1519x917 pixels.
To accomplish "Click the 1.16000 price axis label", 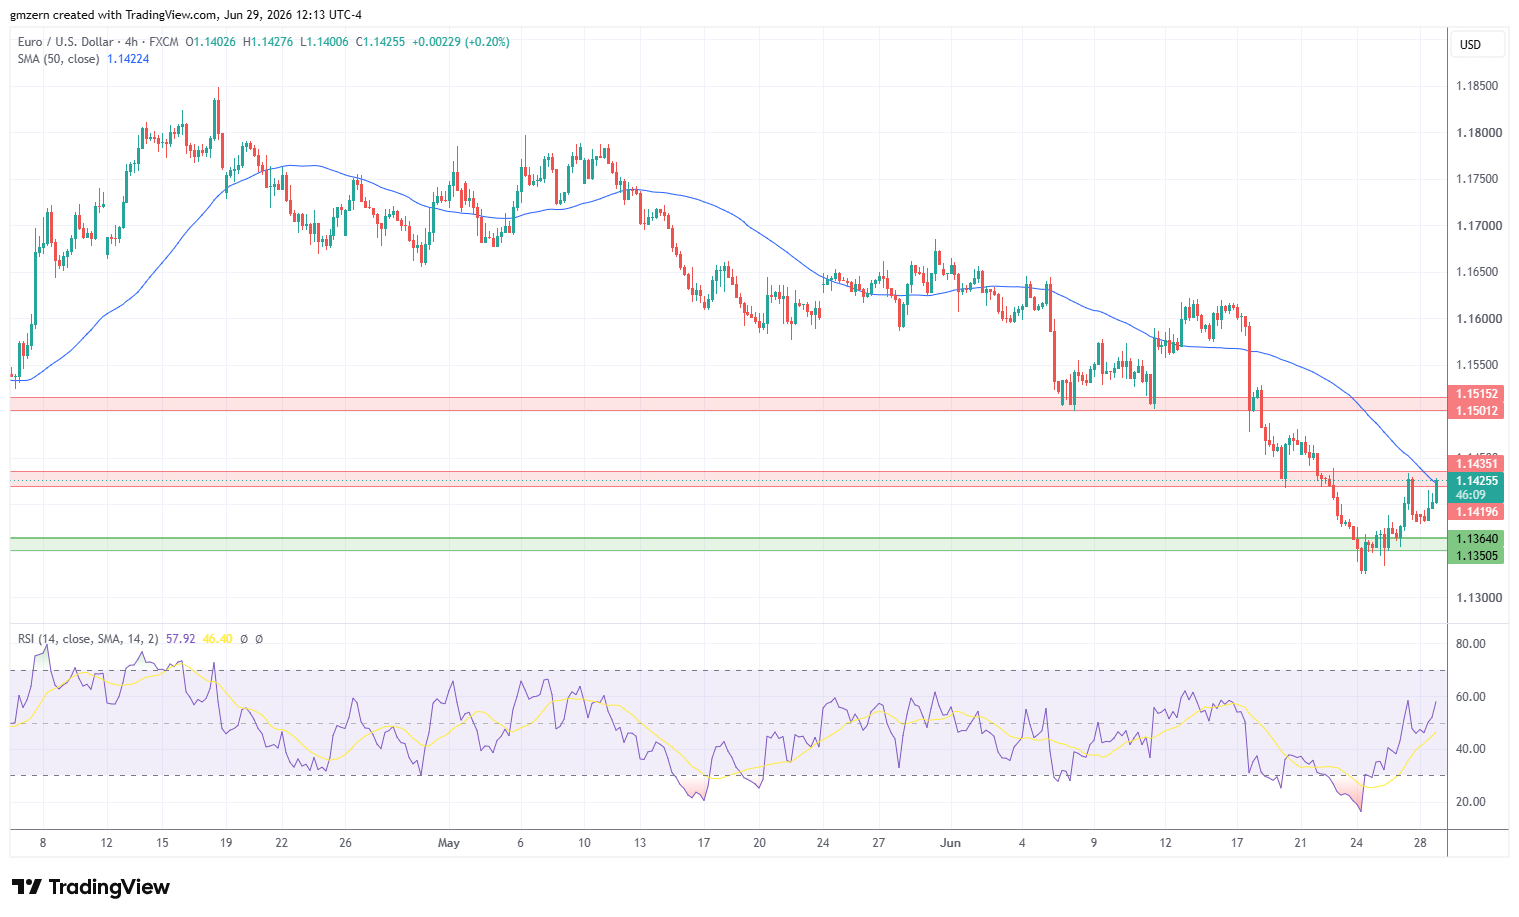I will coord(1477,319).
